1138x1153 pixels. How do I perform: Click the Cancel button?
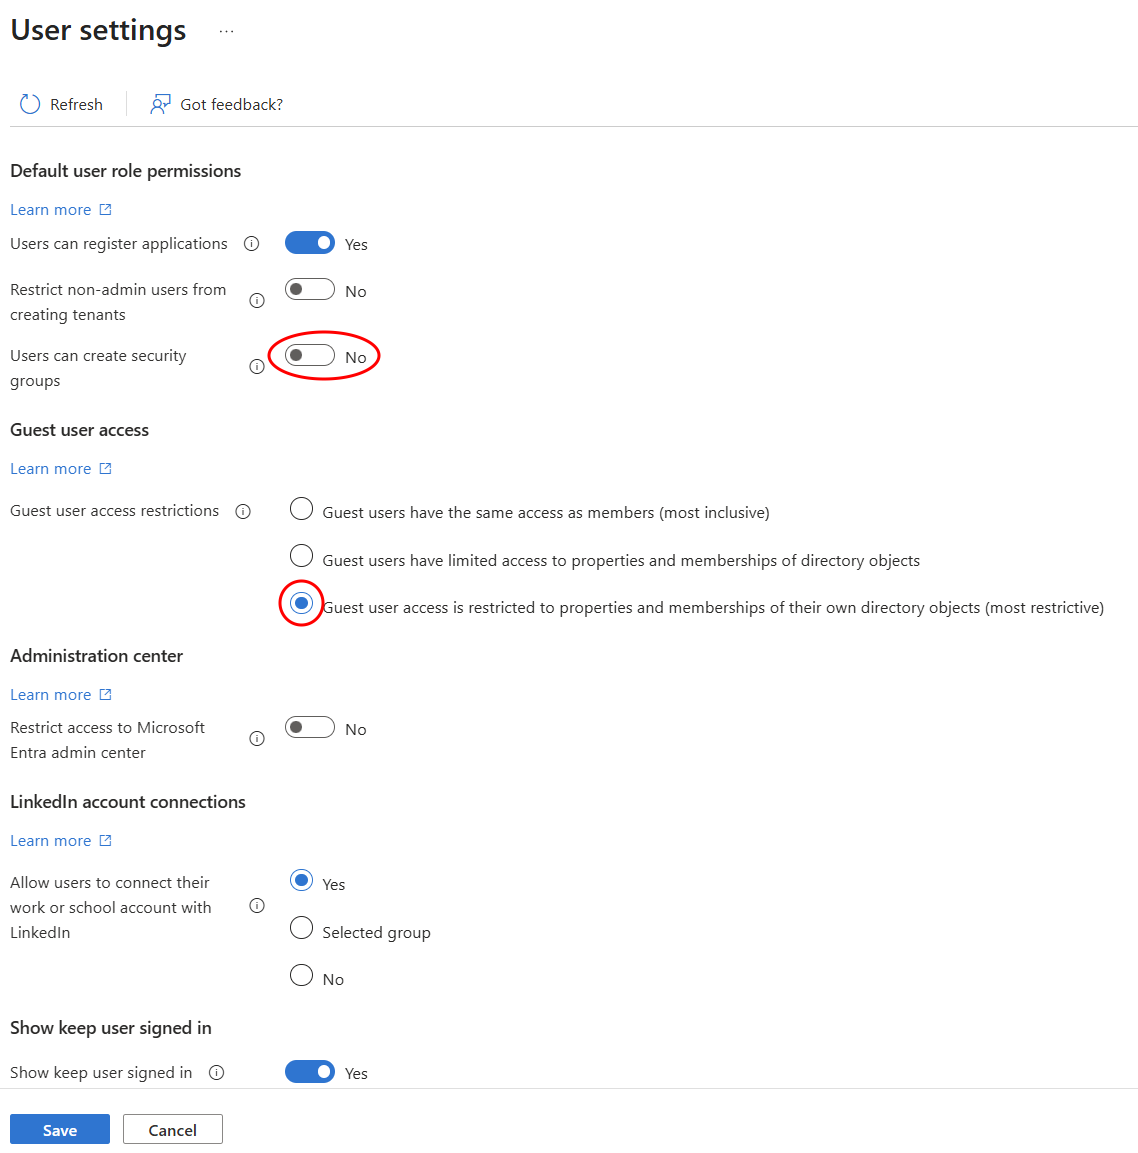pyautogui.click(x=173, y=1130)
